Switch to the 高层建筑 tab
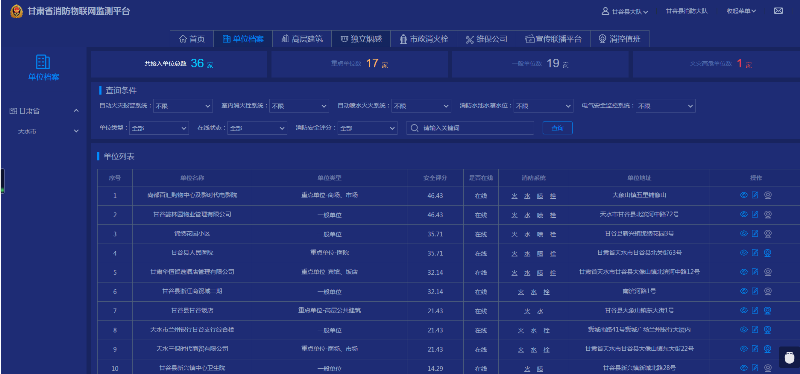800x374 pixels. pos(302,39)
